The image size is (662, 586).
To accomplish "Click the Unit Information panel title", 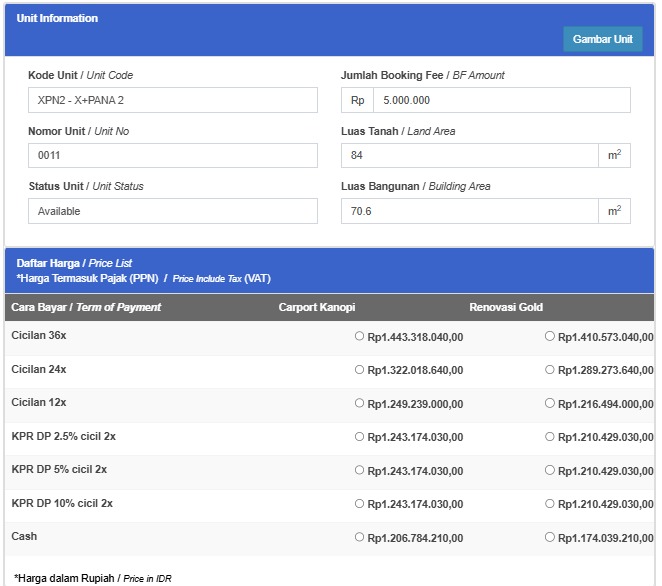I will pos(57,18).
